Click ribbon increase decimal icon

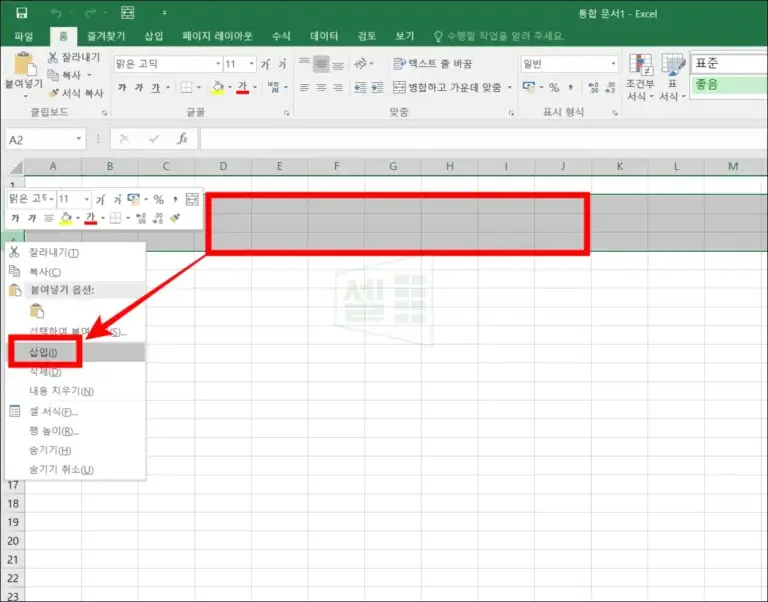coord(594,87)
